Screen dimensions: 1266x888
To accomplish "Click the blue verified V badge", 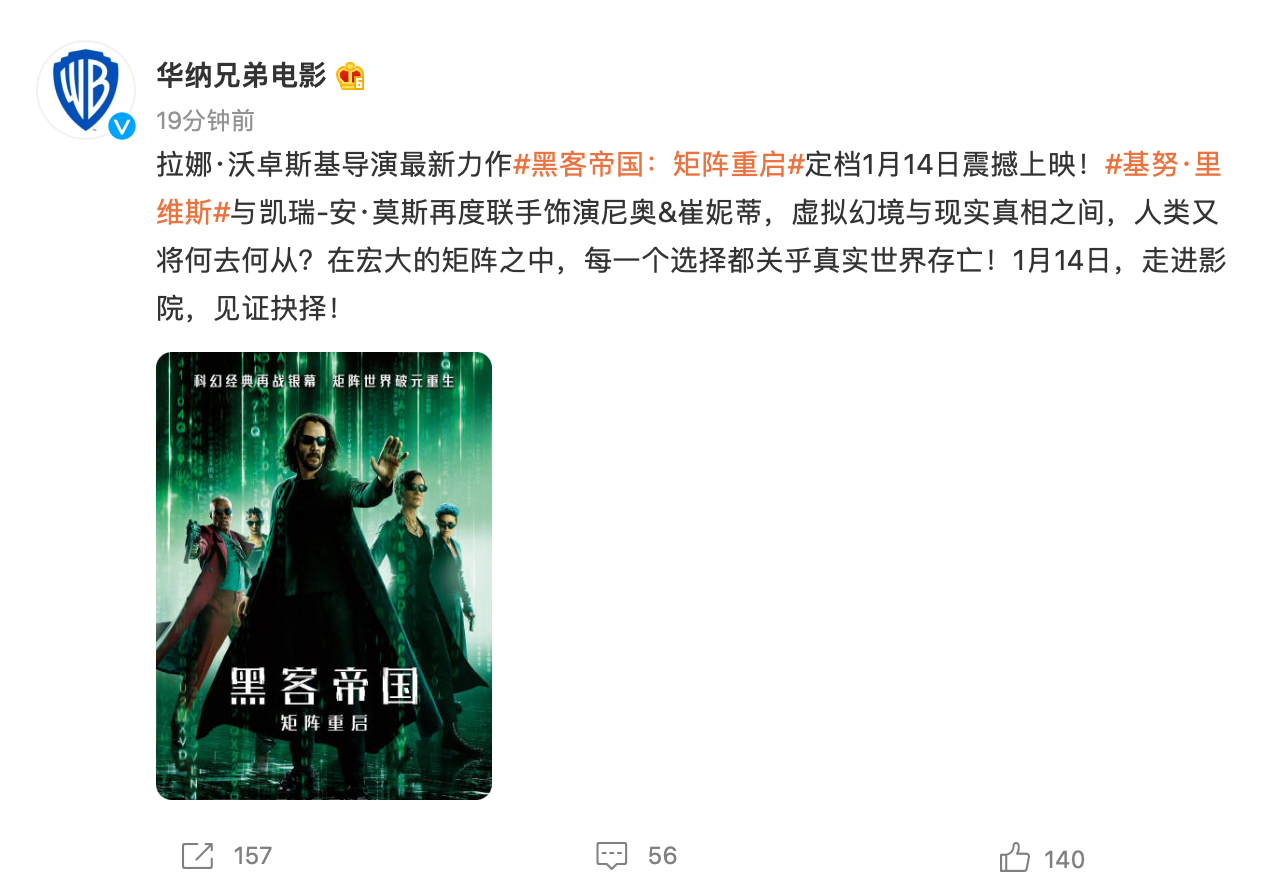I will click(x=122, y=125).
